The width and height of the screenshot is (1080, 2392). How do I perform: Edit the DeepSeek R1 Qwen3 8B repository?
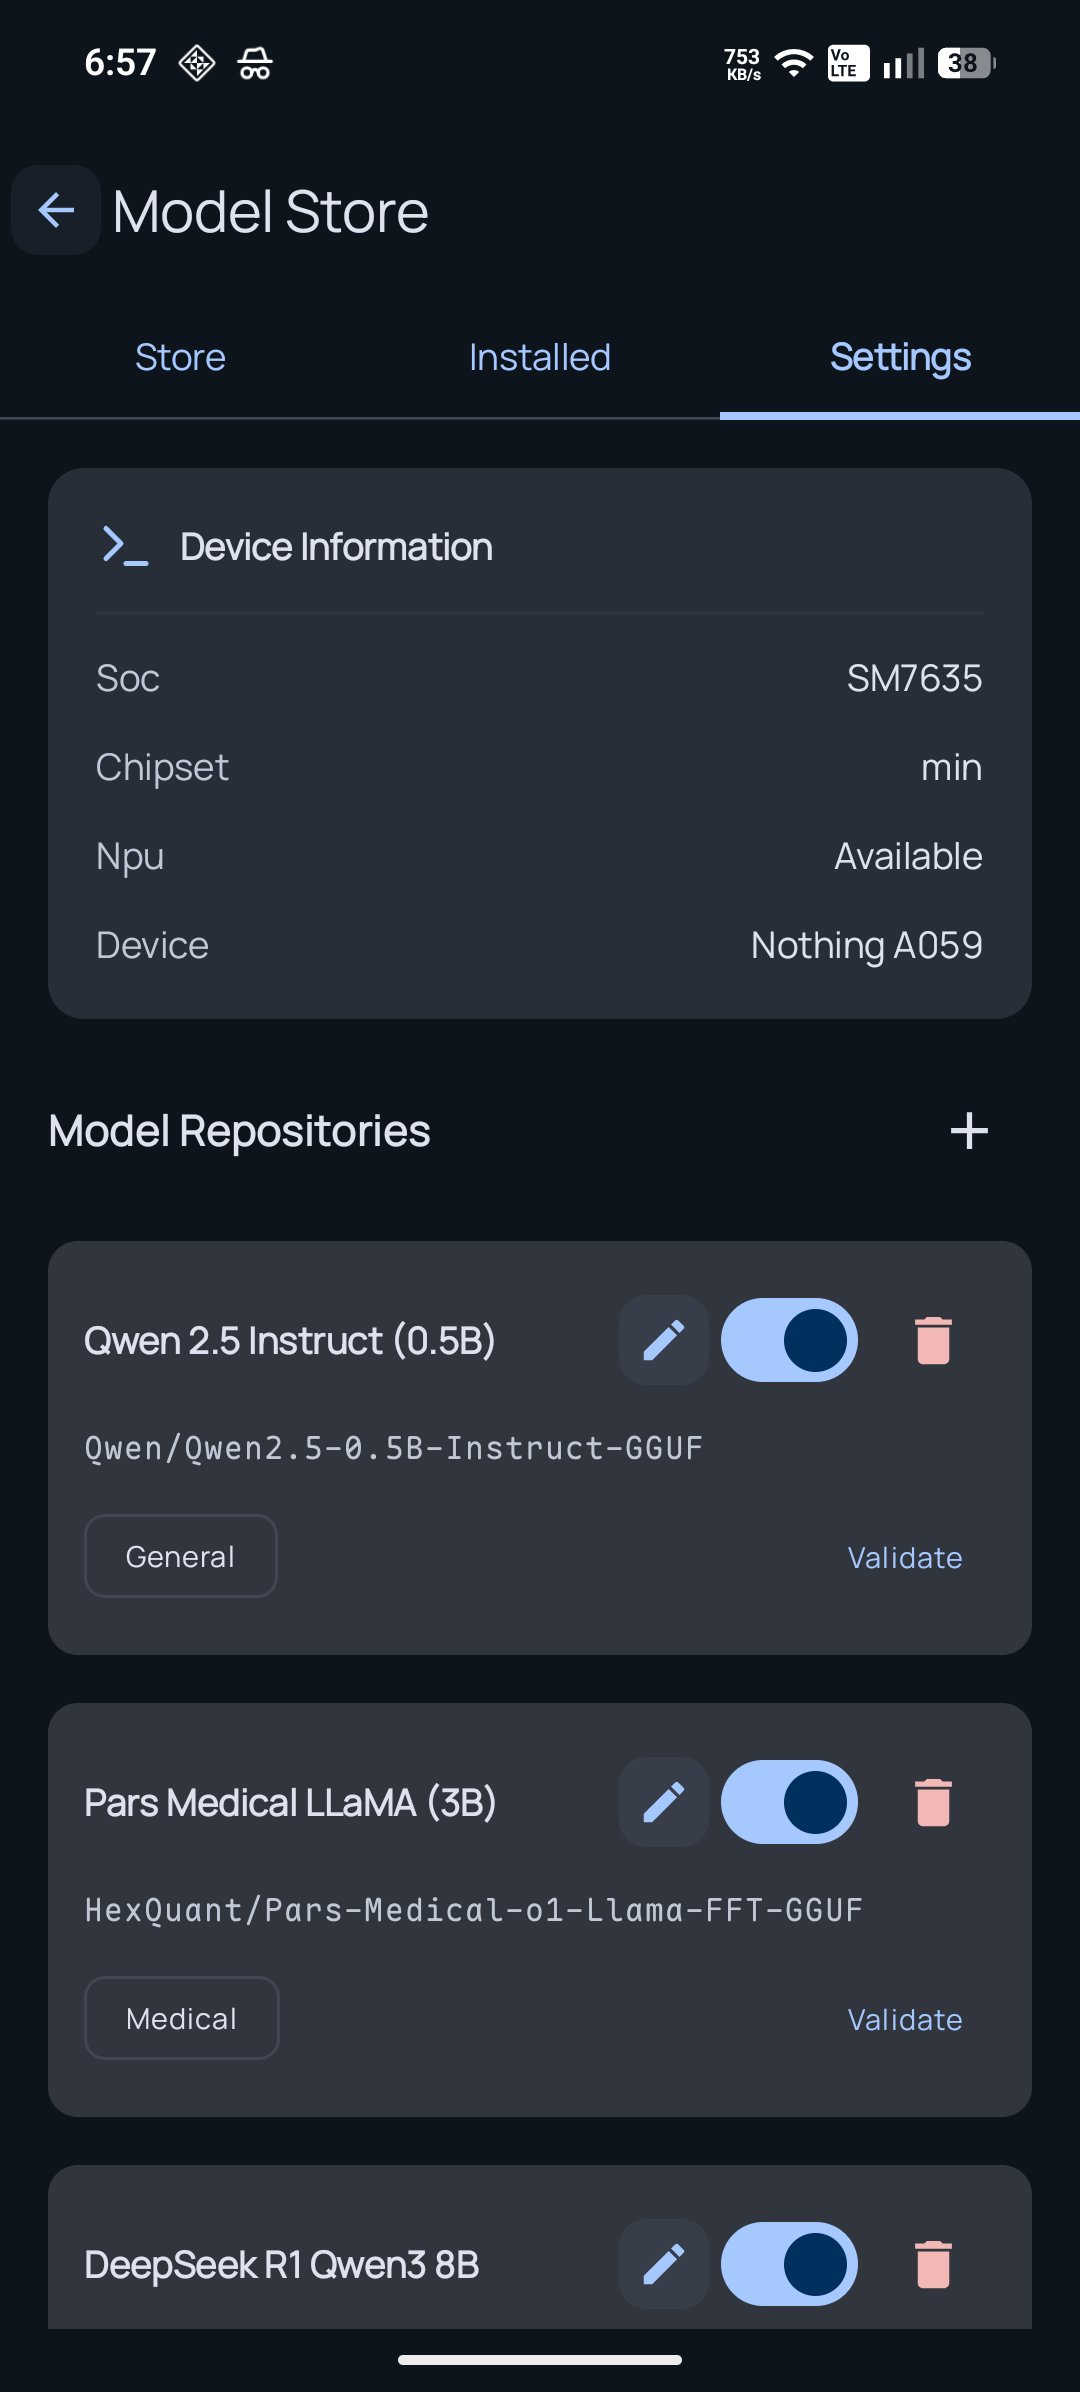pos(663,2264)
